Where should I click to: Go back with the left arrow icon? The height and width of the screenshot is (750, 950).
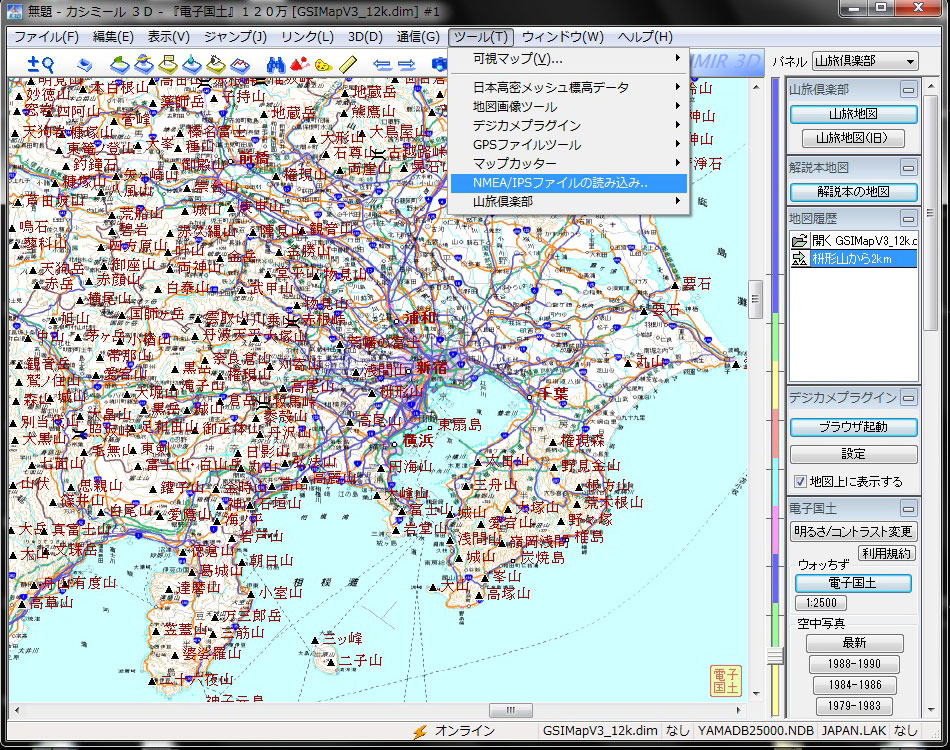click(x=382, y=65)
